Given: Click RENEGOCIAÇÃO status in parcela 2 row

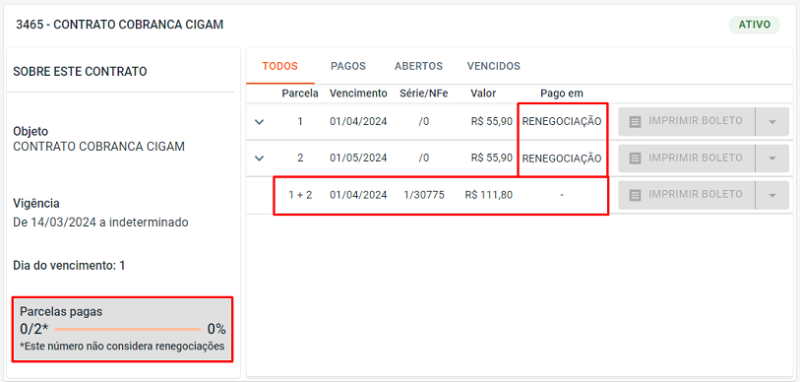Looking at the screenshot, I should tap(562, 158).
